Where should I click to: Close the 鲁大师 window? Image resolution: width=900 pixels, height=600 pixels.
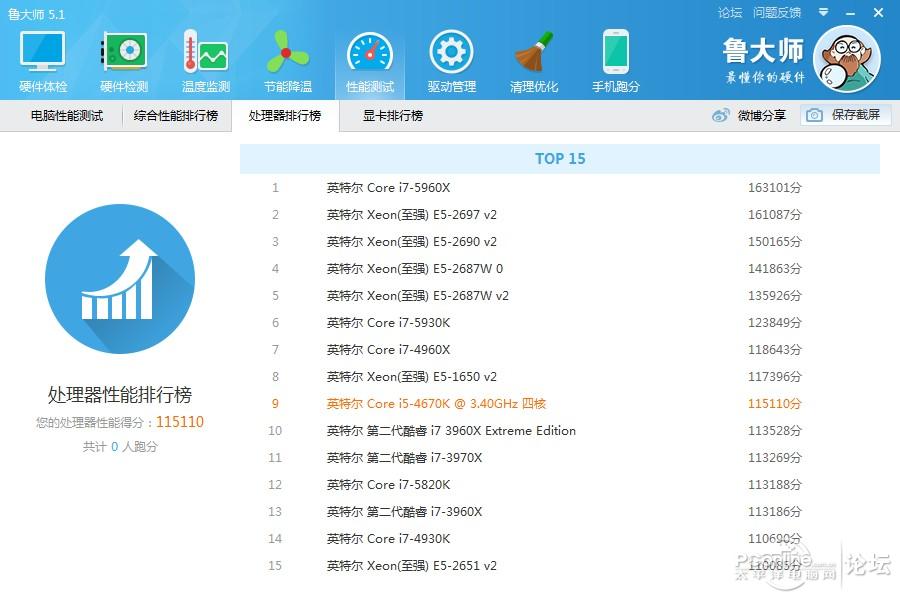[878, 12]
